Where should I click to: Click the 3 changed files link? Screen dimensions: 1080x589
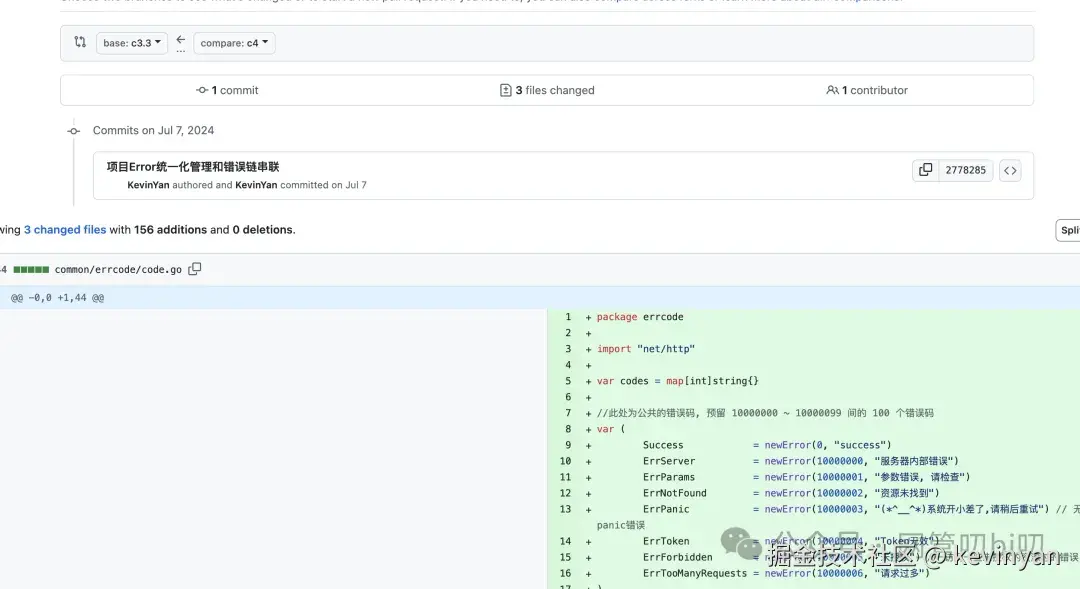coord(65,229)
